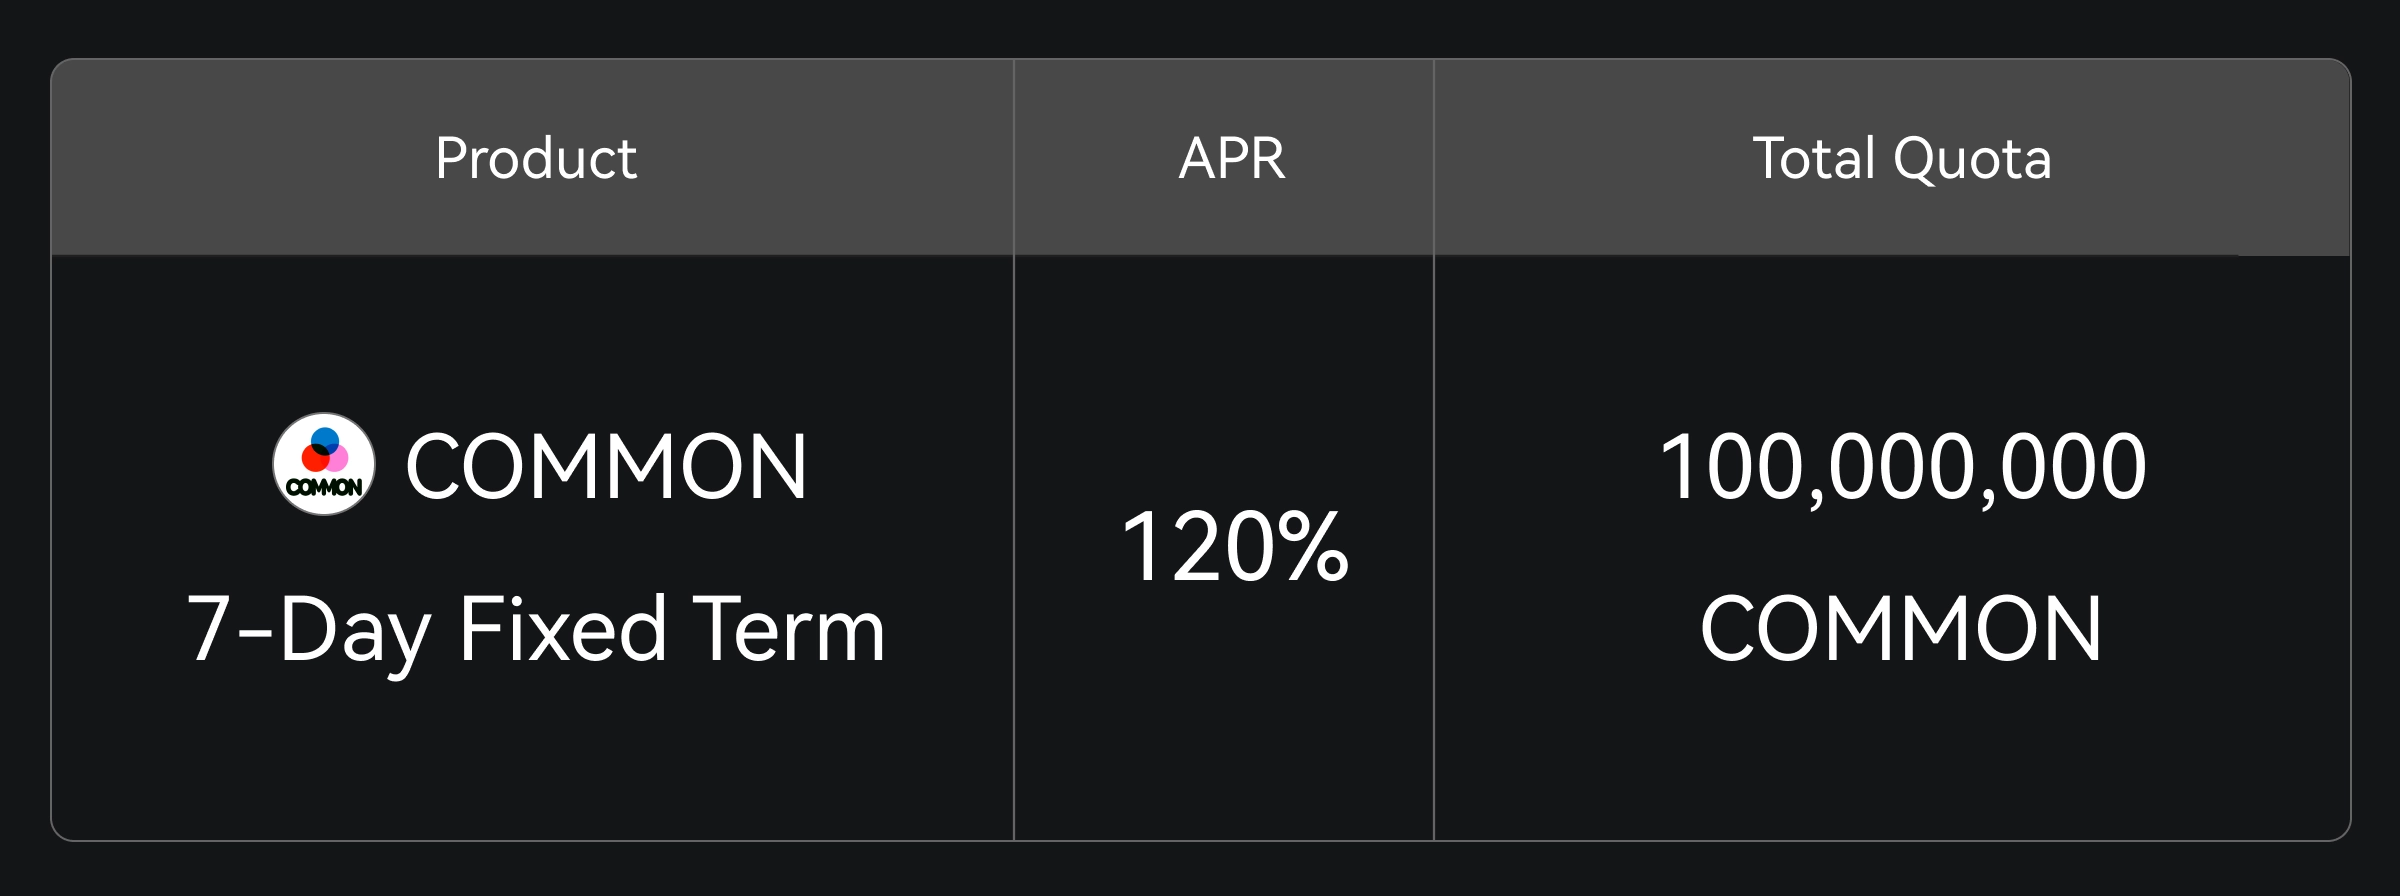Click the red circle in COMMON logo
Viewport: 2400px width, 896px height.
[314, 459]
